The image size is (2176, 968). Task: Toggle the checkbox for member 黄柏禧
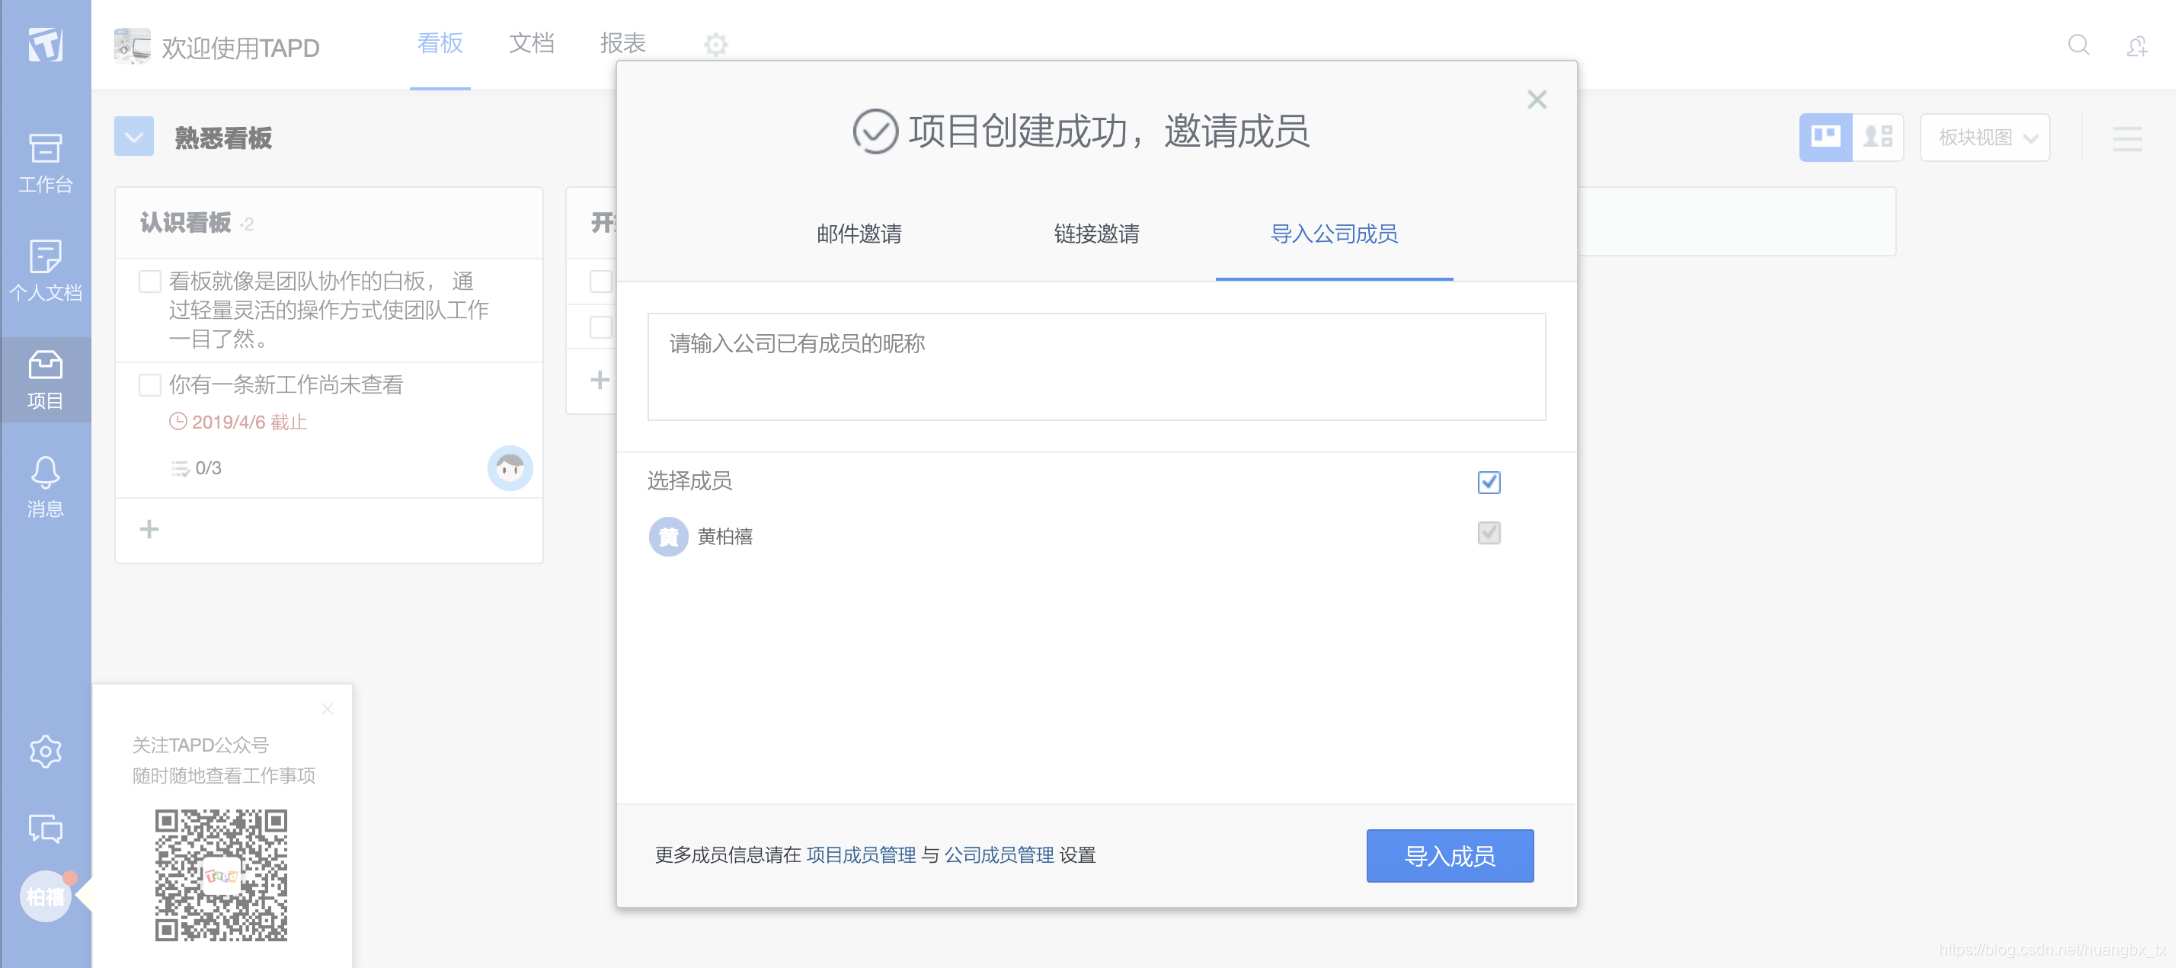click(x=1489, y=533)
